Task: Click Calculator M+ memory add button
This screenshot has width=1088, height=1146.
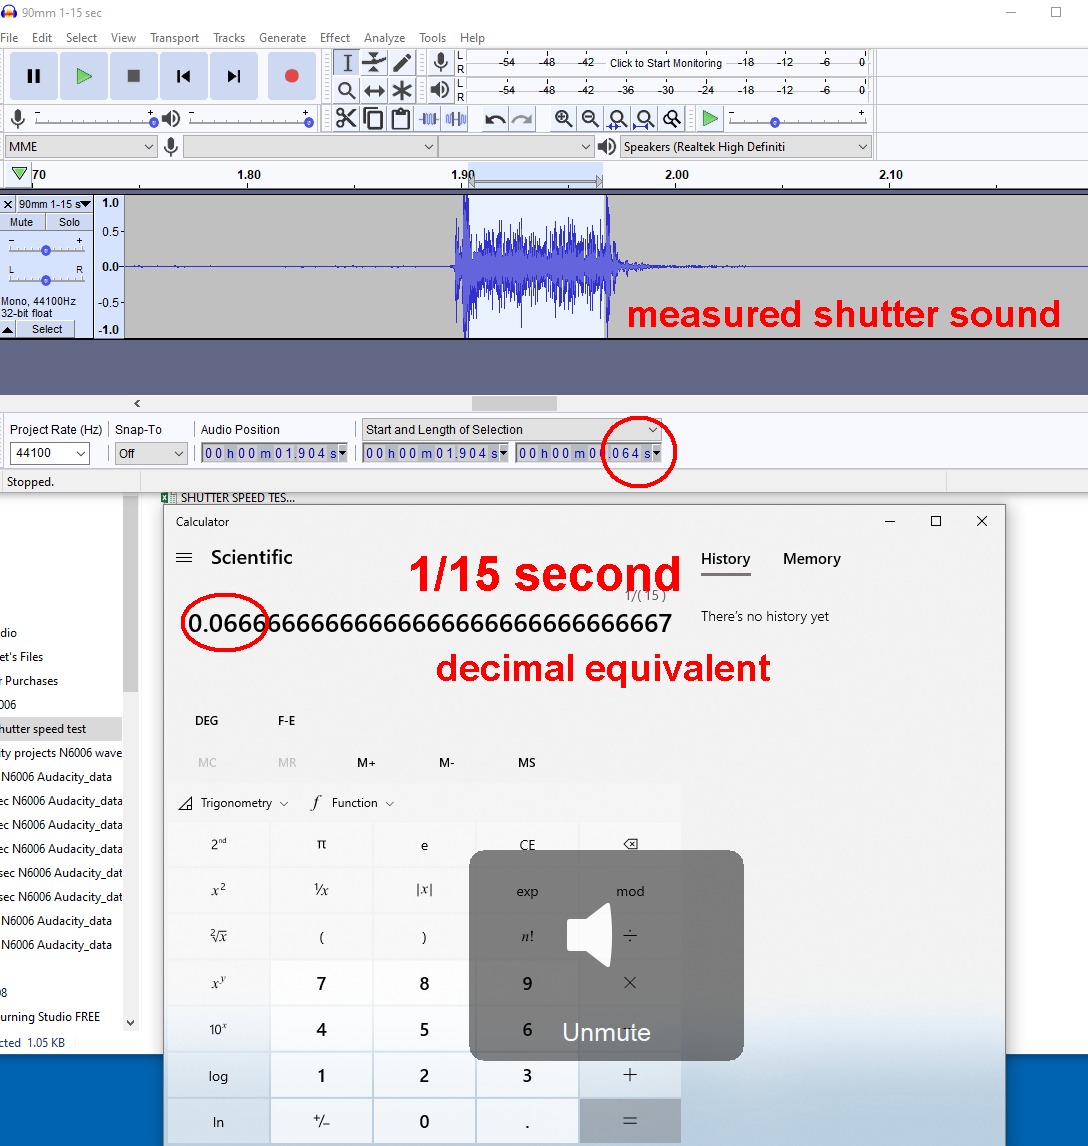Action: pyautogui.click(x=366, y=763)
